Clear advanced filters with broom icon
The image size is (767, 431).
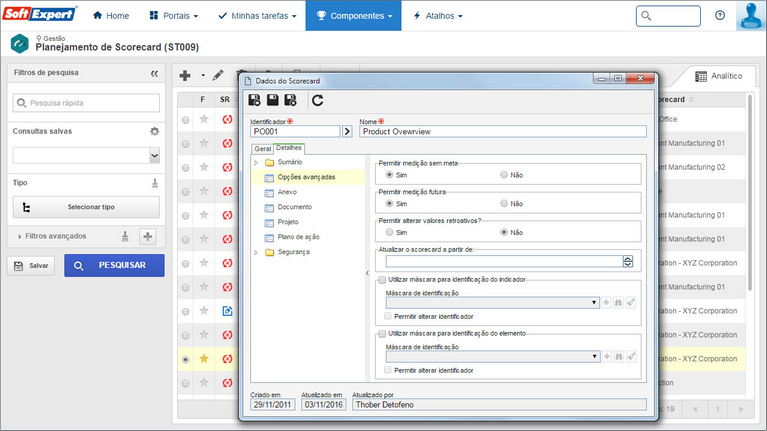125,236
